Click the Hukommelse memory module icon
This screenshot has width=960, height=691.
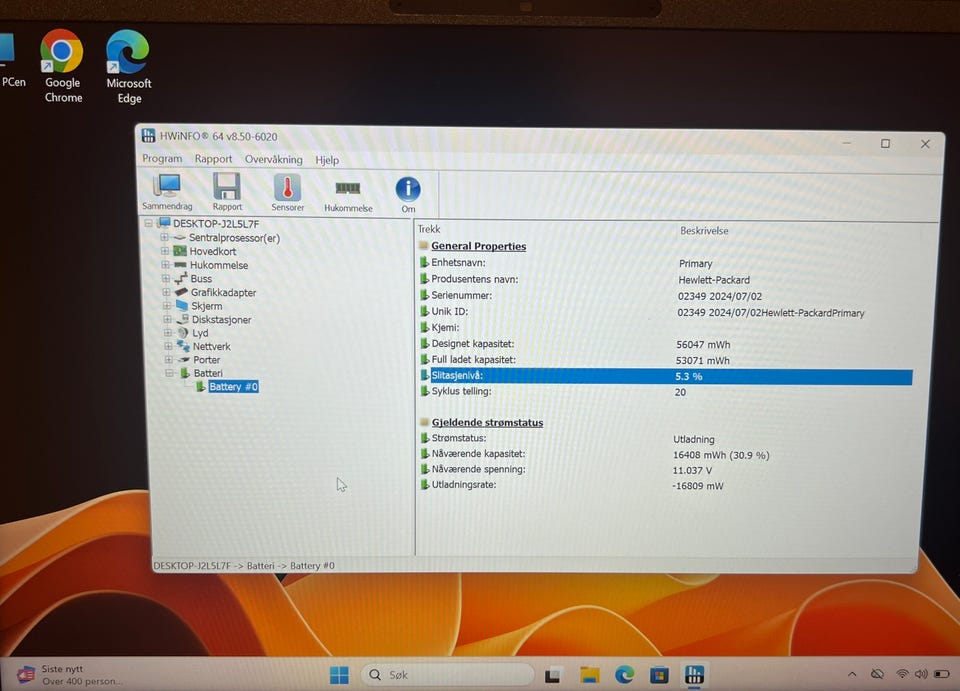[348, 195]
